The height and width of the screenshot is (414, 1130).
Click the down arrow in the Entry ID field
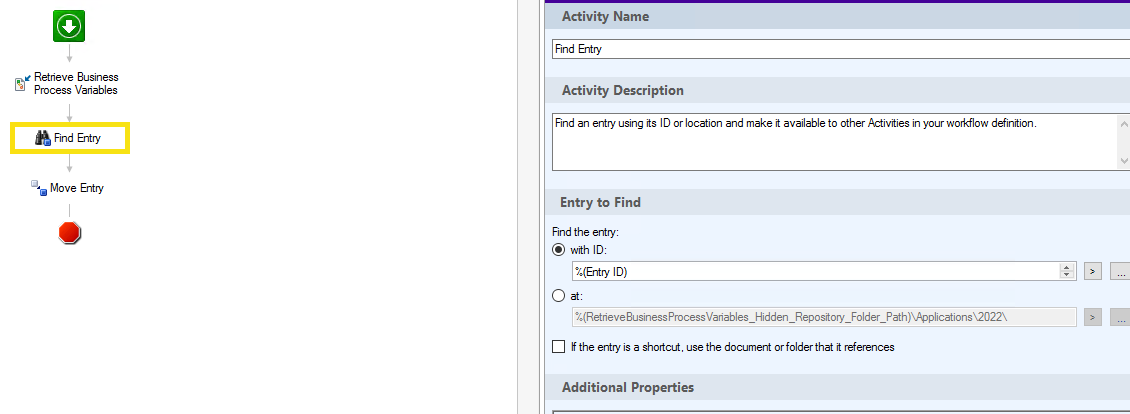point(1067,275)
